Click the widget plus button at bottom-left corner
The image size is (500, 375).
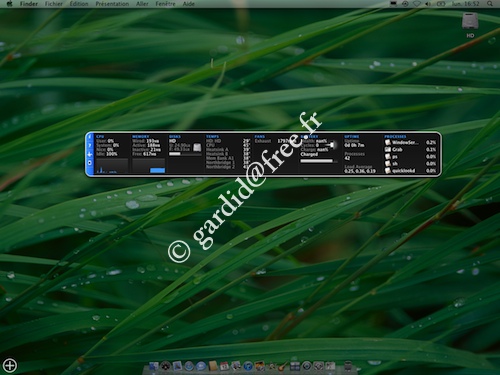tap(10, 365)
